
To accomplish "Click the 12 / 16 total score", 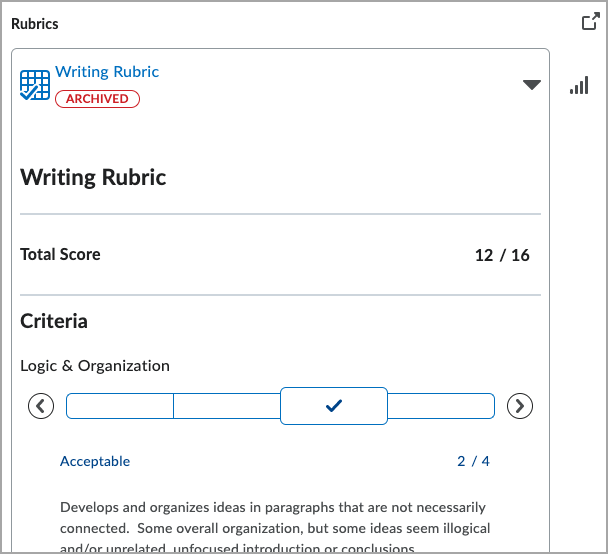I will [502, 255].
